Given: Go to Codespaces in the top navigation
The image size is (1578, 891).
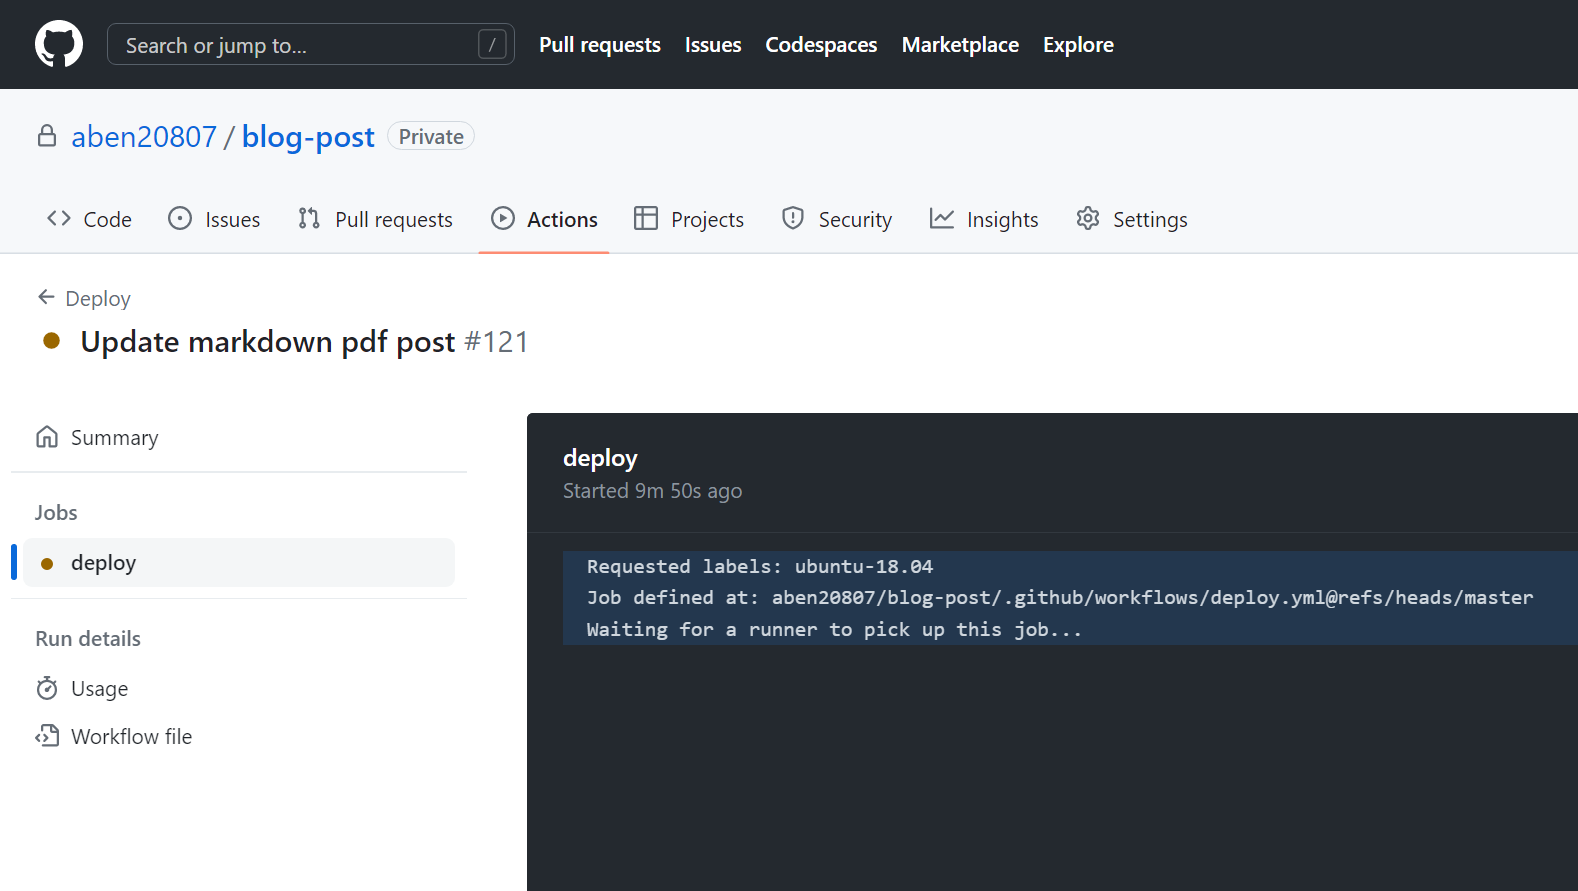Looking at the screenshot, I should (821, 45).
